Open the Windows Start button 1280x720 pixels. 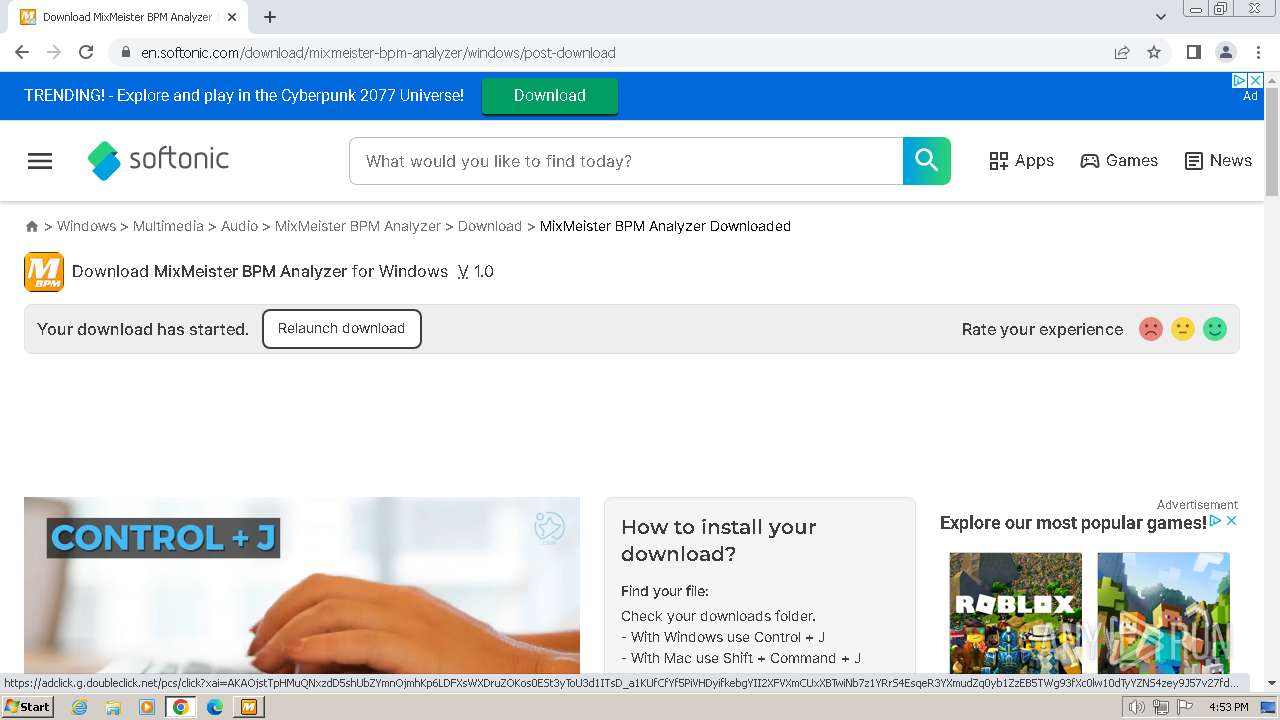pos(28,707)
